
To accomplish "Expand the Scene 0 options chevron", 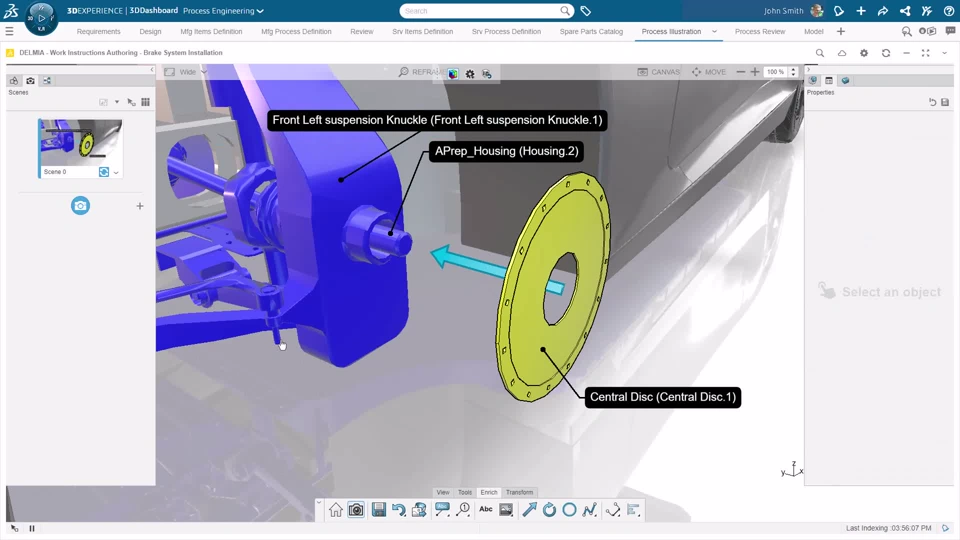I will click(116, 173).
